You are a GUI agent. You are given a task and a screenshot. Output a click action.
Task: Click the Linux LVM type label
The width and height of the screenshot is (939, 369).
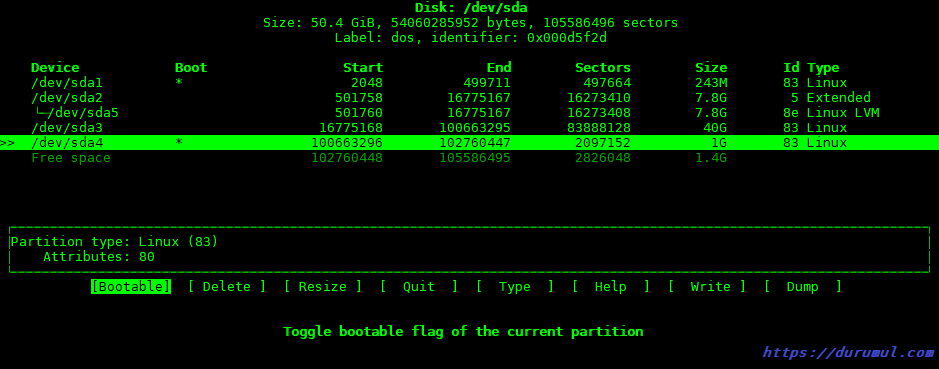(x=843, y=113)
